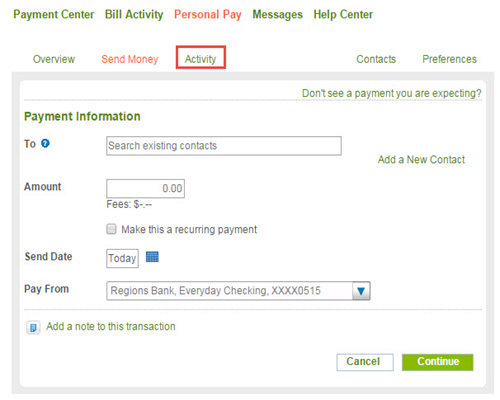Viewport: 500px width, 400px height.
Task: Open the Messages menu
Action: (x=277, y=15)
